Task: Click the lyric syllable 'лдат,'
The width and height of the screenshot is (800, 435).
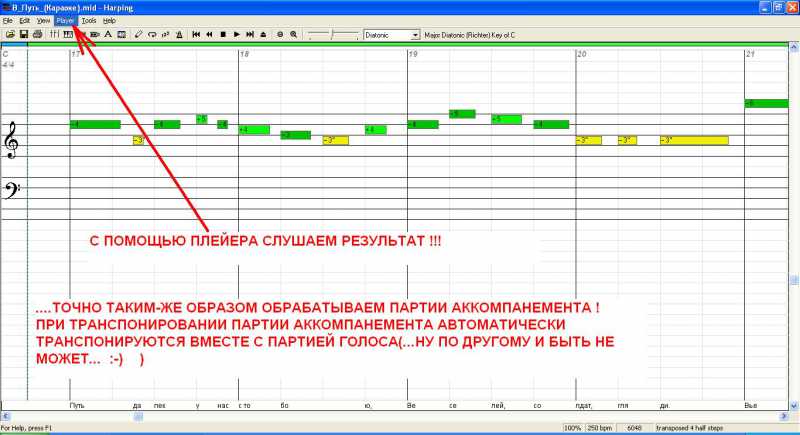Action: [584, 406]
